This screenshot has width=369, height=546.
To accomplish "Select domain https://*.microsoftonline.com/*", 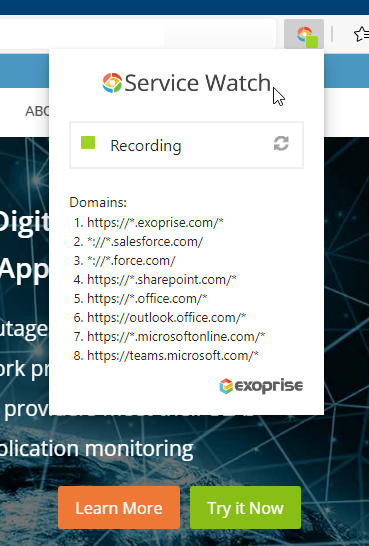I will (176, 337).
